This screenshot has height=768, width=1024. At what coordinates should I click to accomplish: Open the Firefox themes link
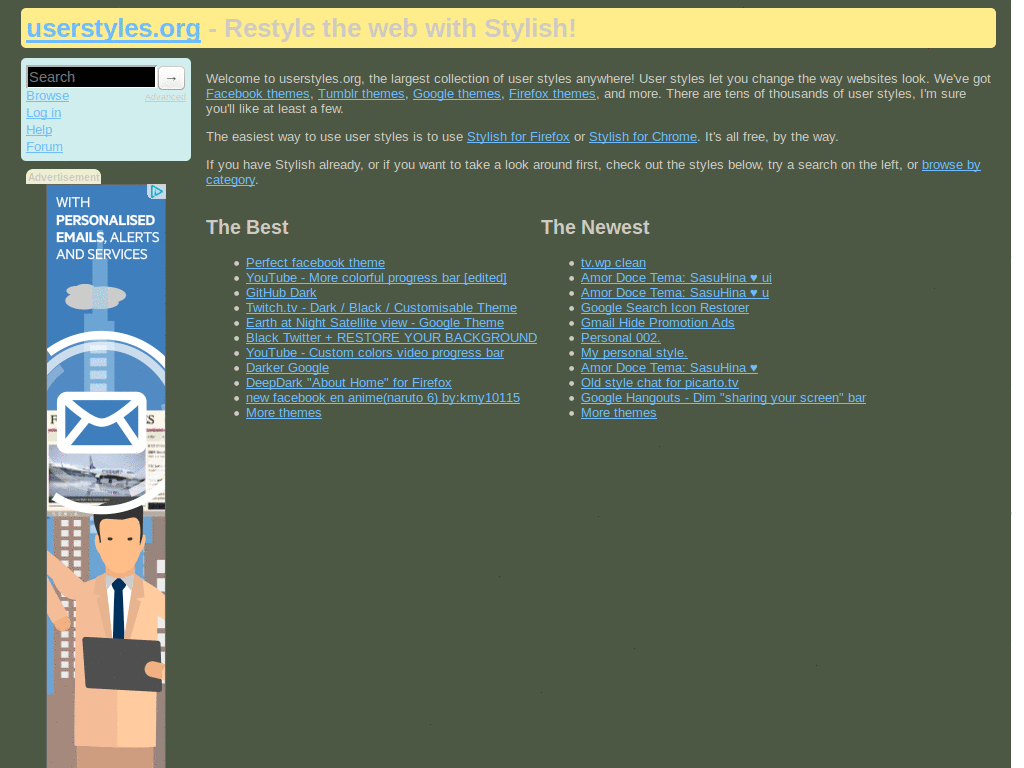552,94
